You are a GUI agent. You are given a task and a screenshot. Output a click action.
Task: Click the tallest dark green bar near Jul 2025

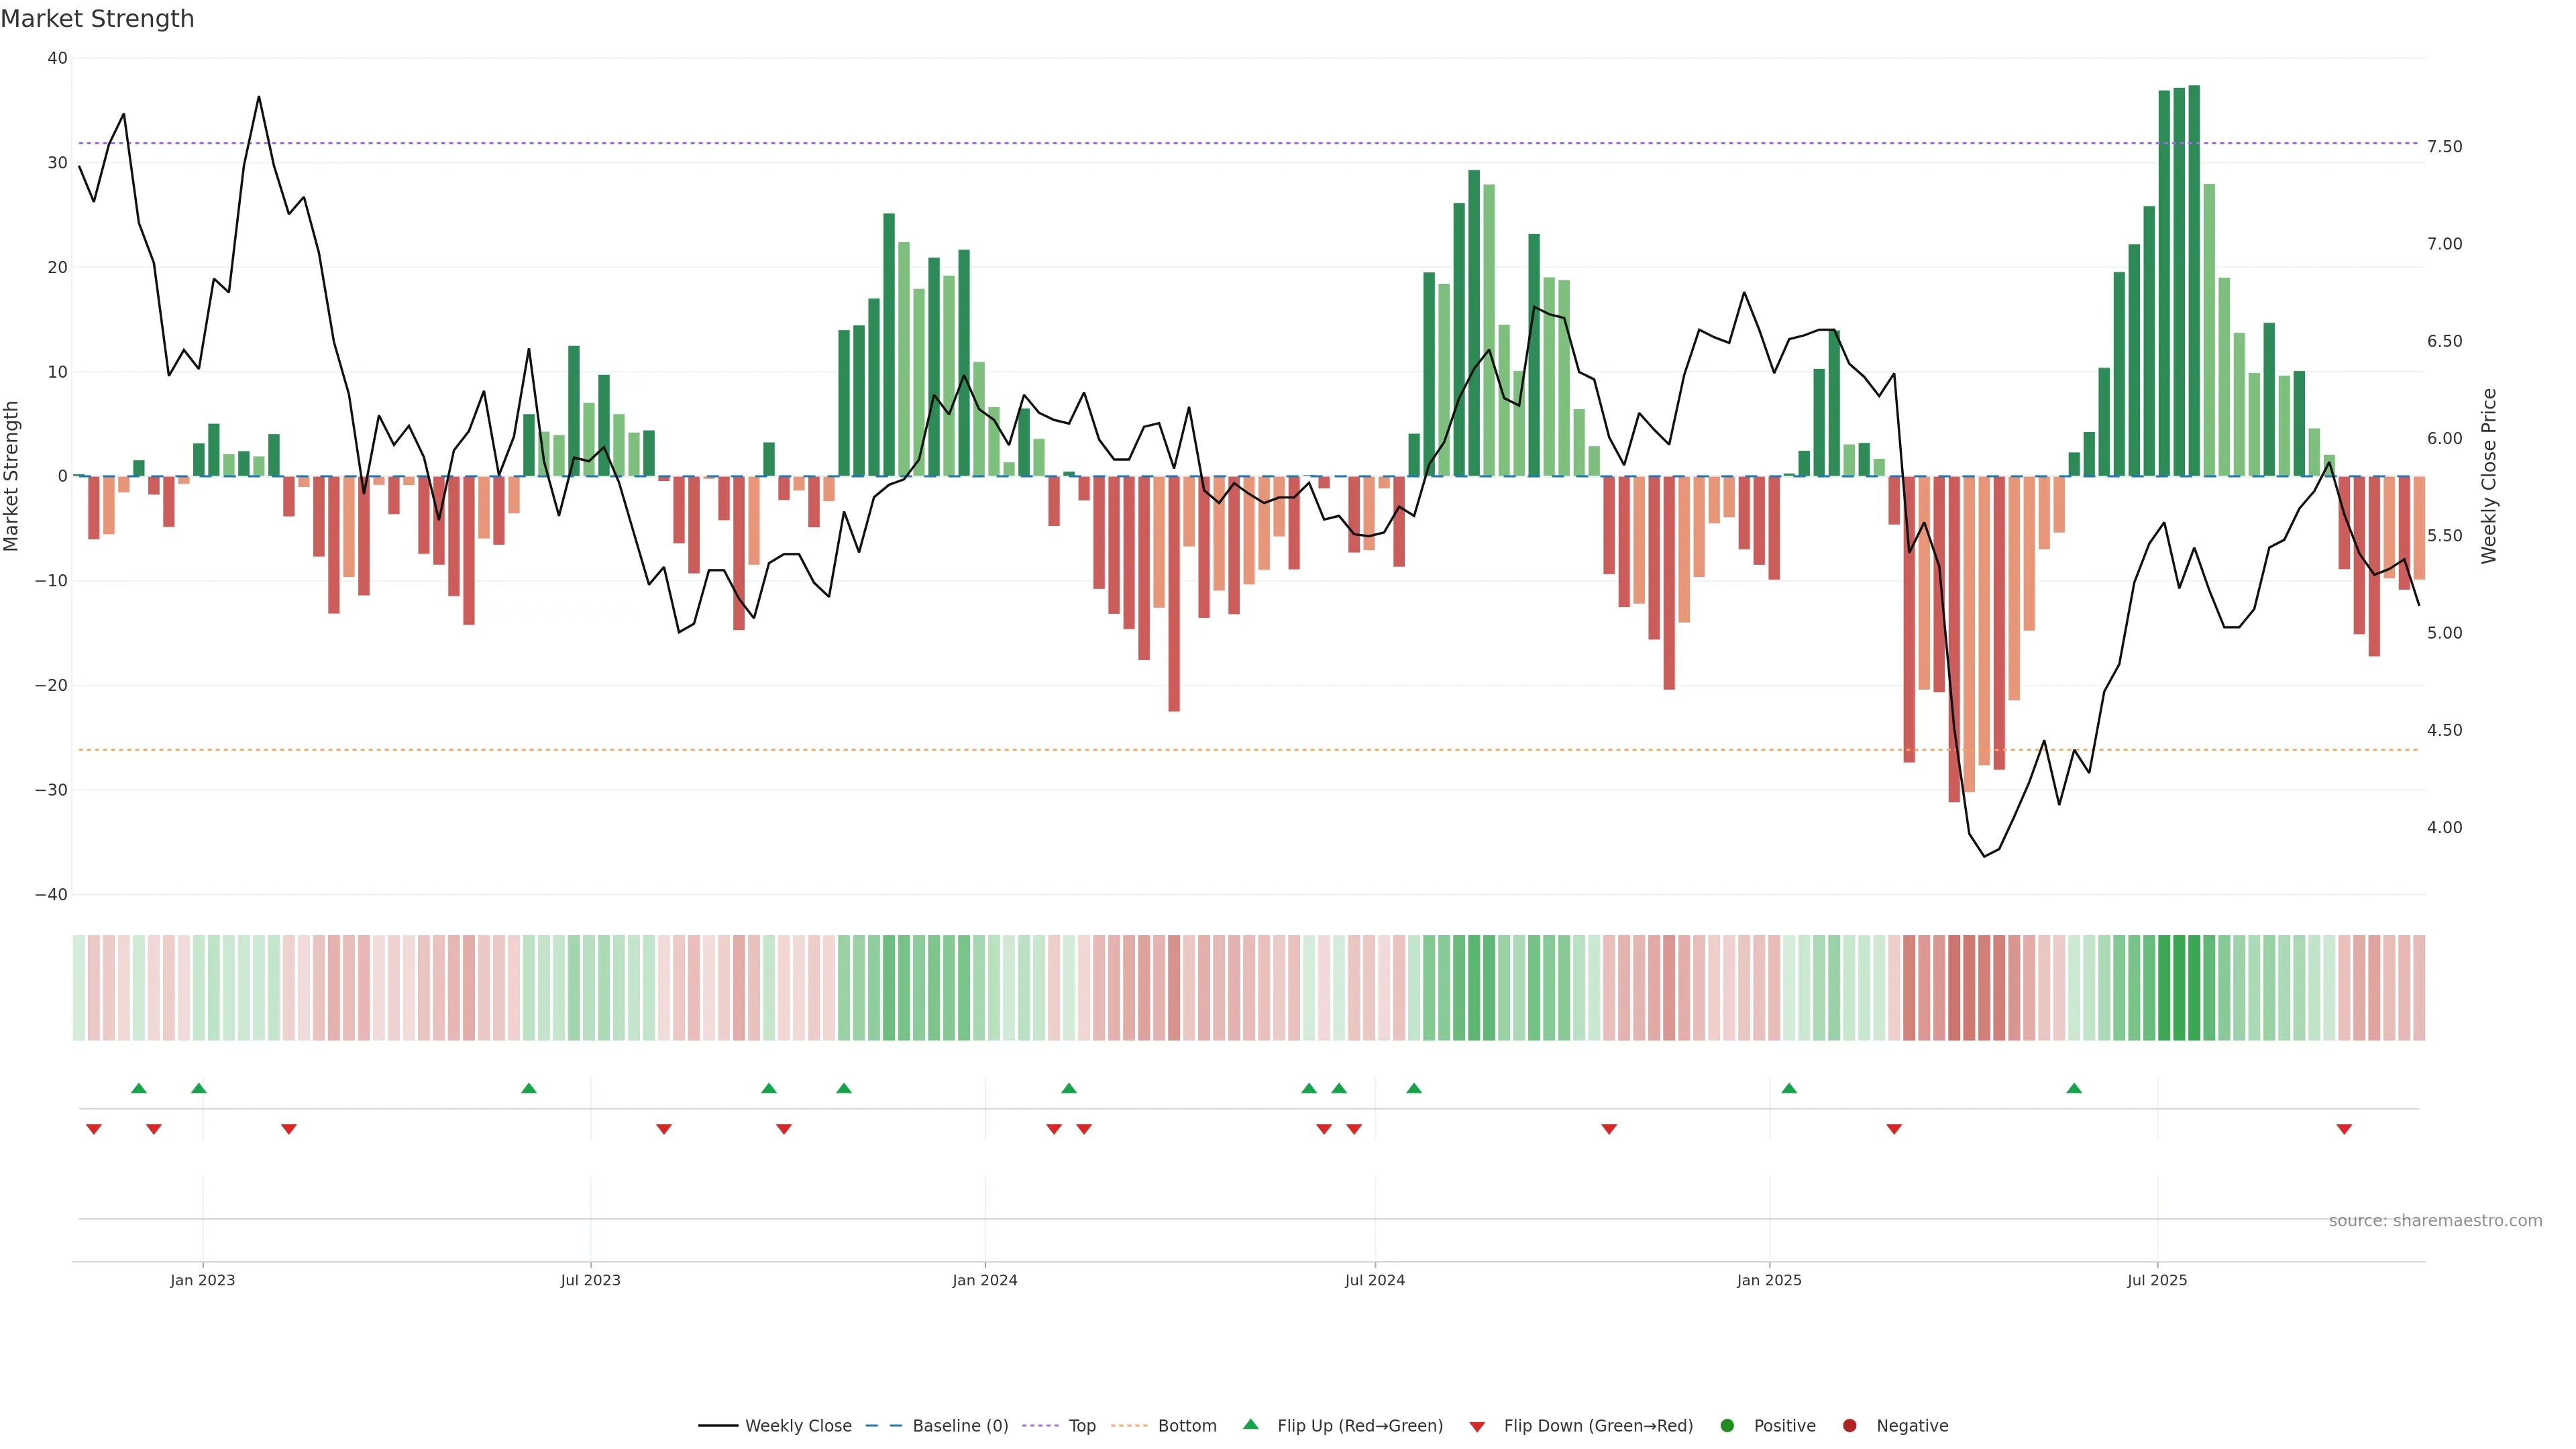[x=2194, y=280]
